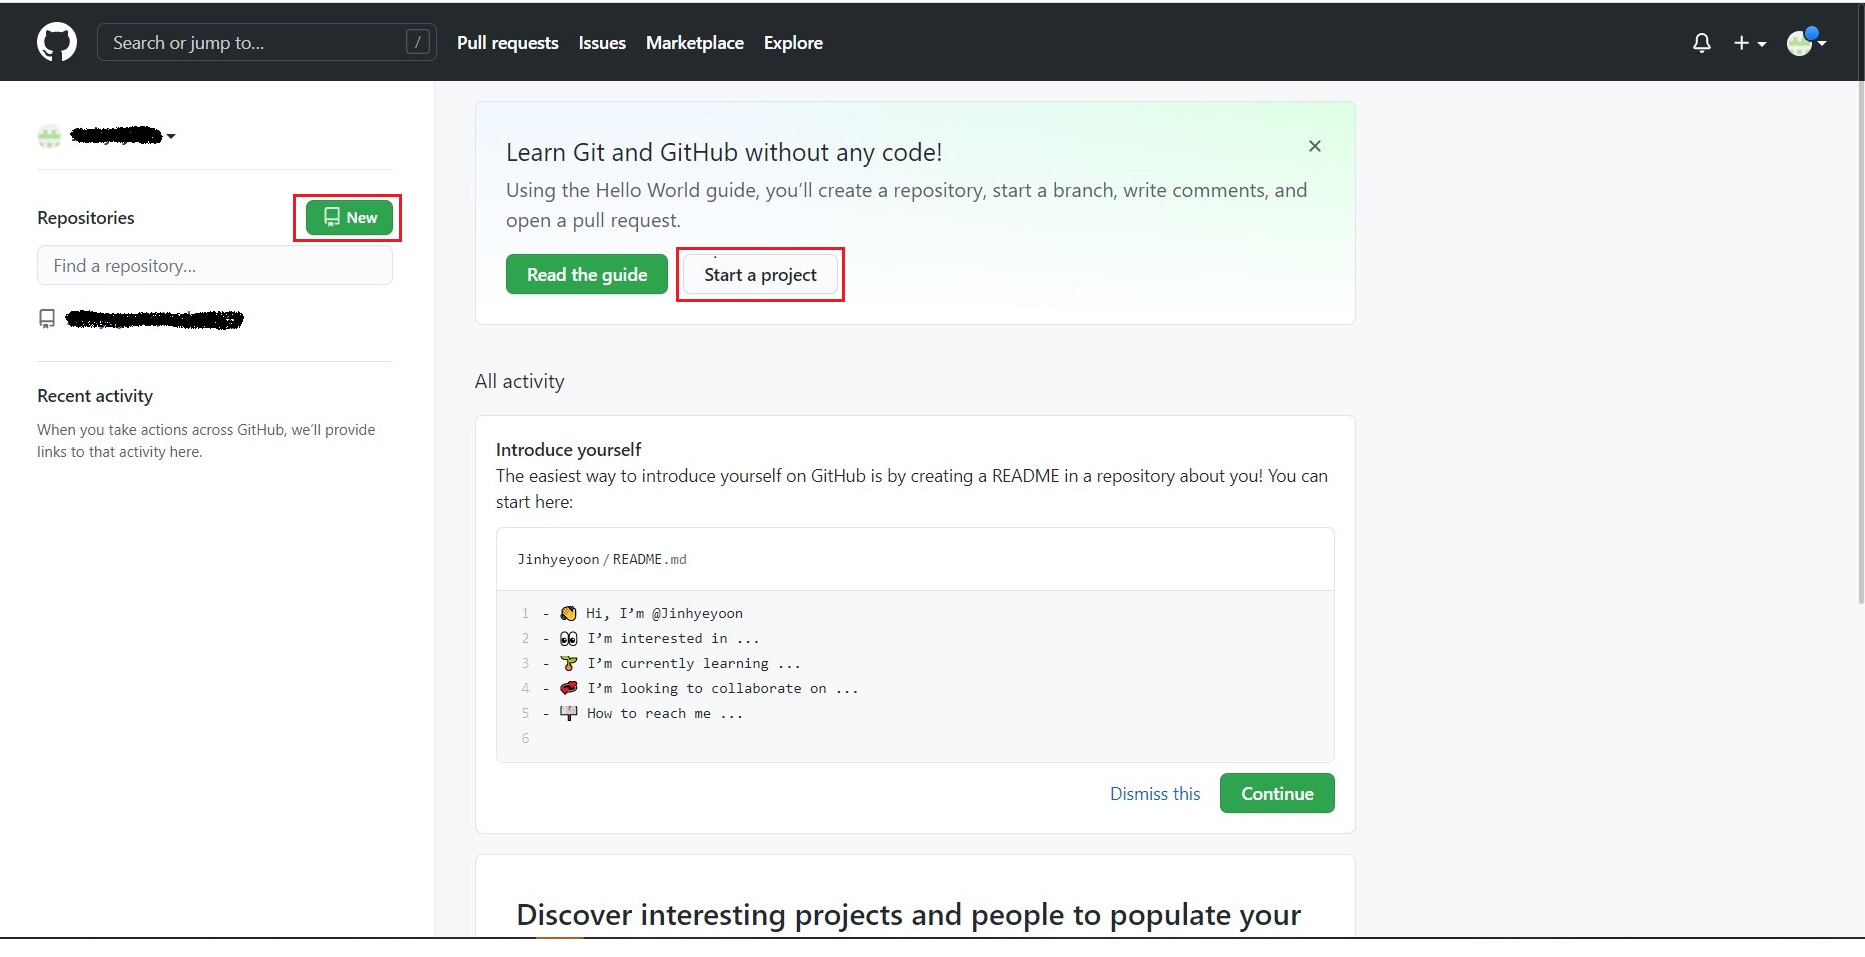Viewport: 1865px width, 957px height.
Task: Continue creating the README
Action: (x=1277, y=793)
